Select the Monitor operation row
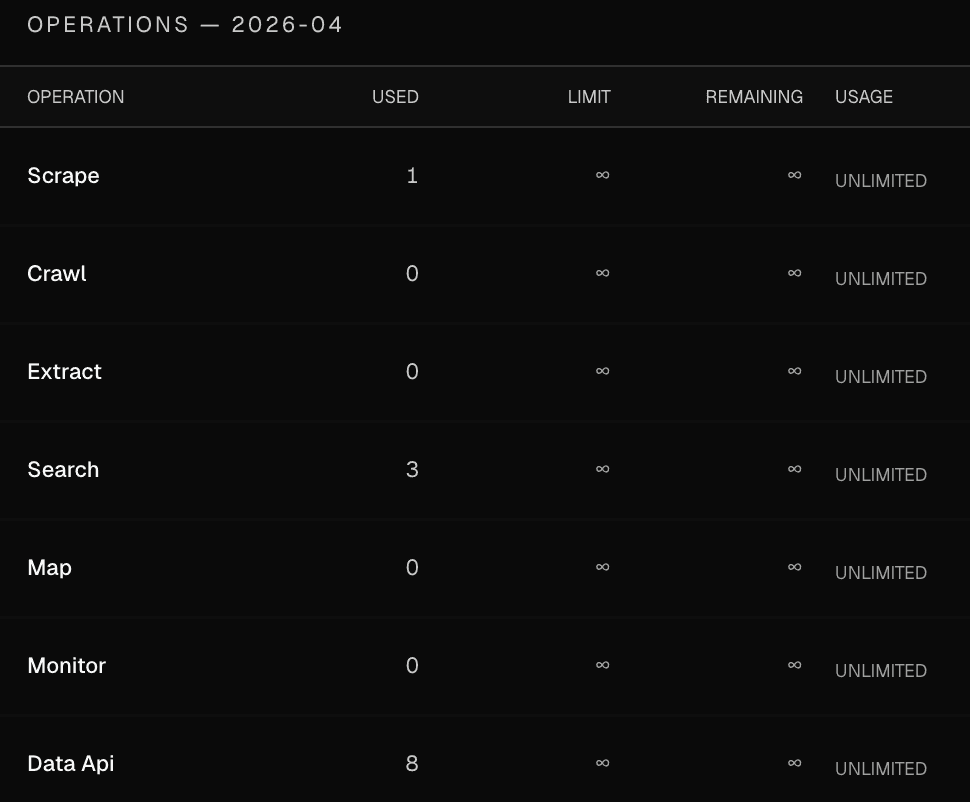Viewport: 970px width, 802px height. 485,666
